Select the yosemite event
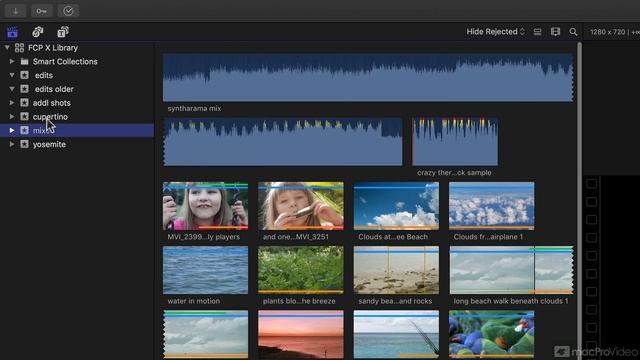This screenshot has height=360, width=640. (x=77, y=144)
